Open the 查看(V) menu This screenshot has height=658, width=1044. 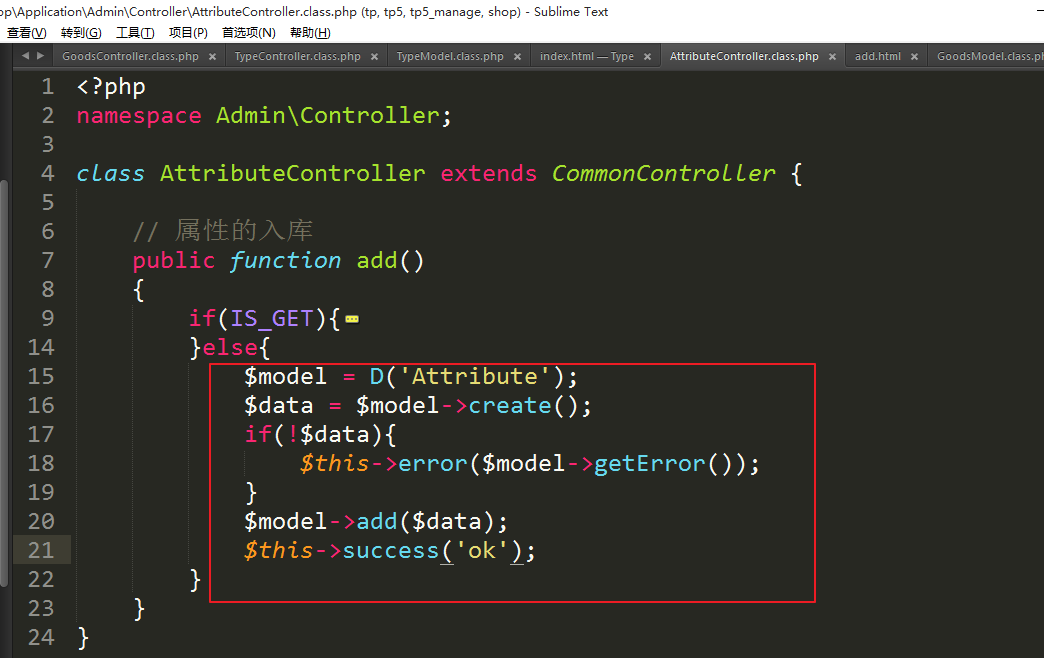[x=26, y=32]
